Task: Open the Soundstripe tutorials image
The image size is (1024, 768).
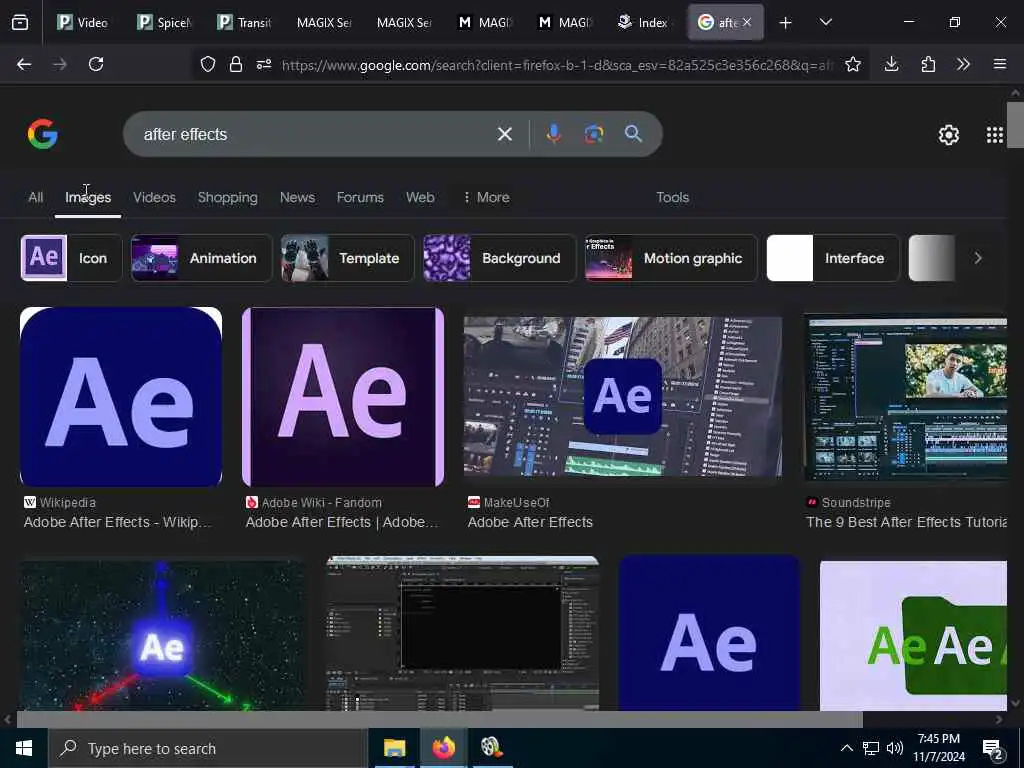Action: coord(905,398)
